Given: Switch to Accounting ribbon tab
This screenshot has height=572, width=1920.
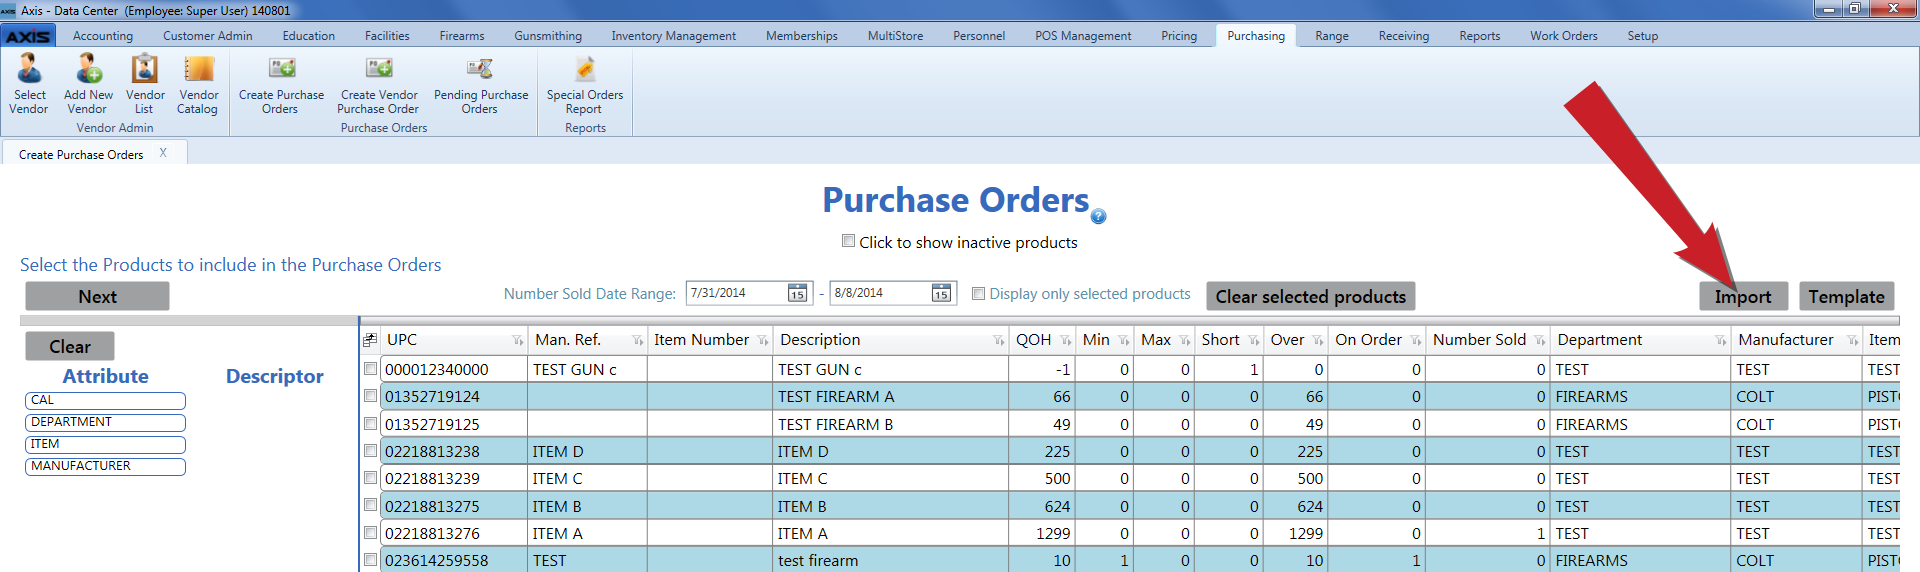Looking at the screenshot, I should click(103, 36).
